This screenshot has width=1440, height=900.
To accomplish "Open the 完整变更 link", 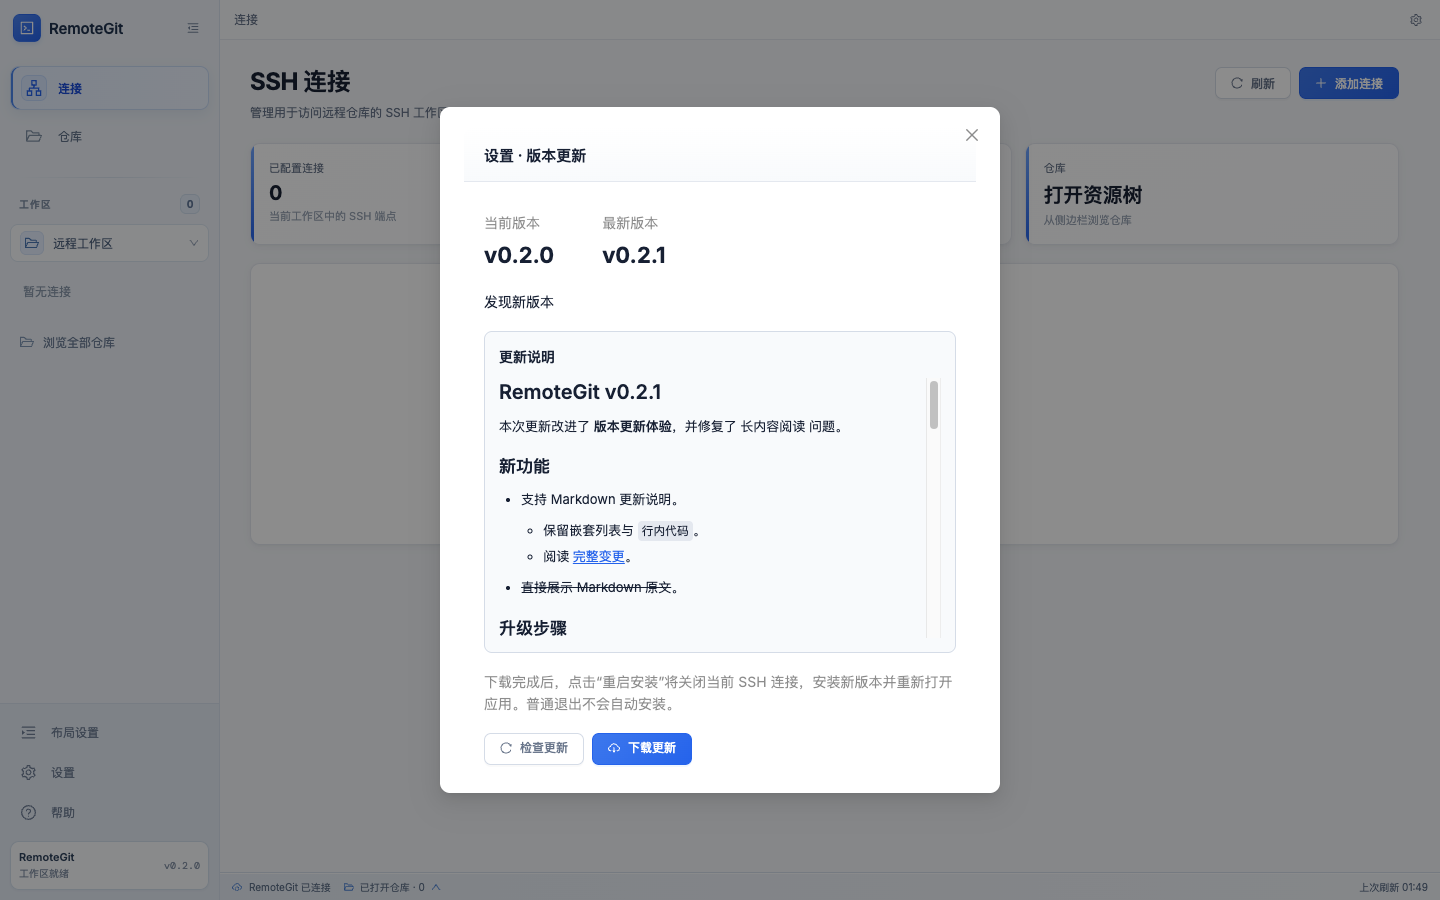I will tap(599, 556).
